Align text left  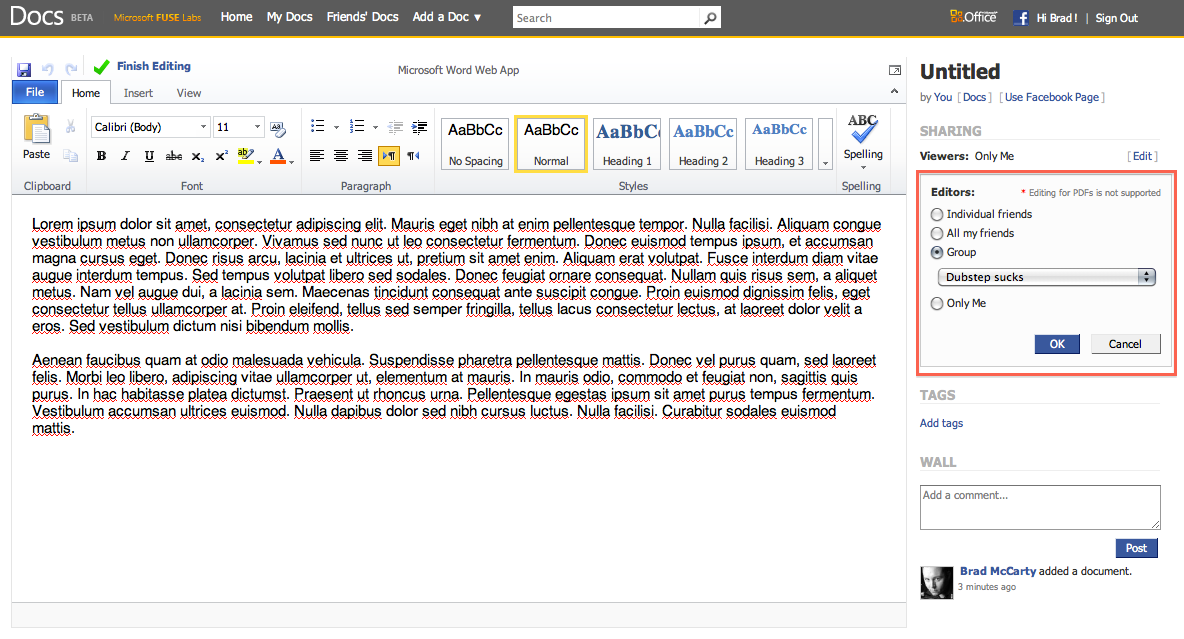pos(317,156)
